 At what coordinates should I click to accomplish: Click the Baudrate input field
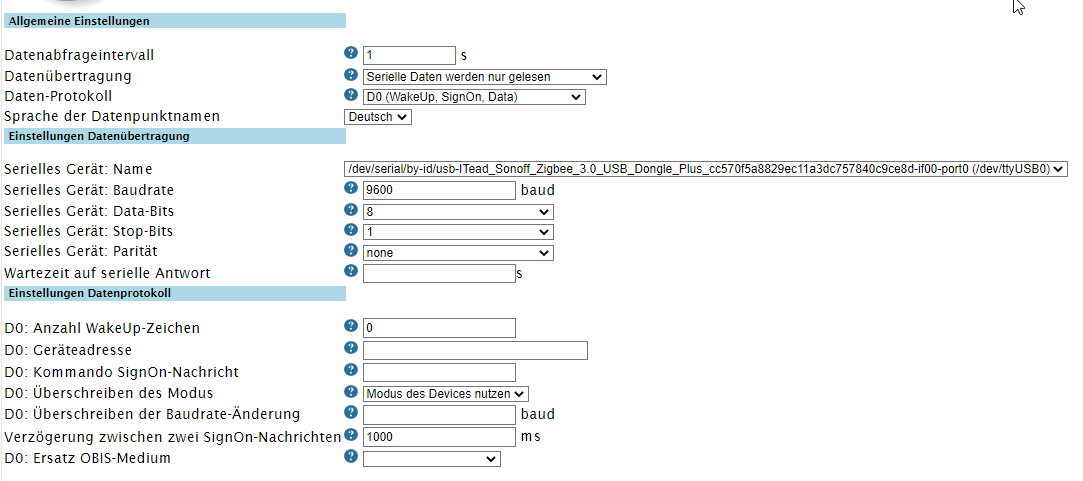(439, 190)
